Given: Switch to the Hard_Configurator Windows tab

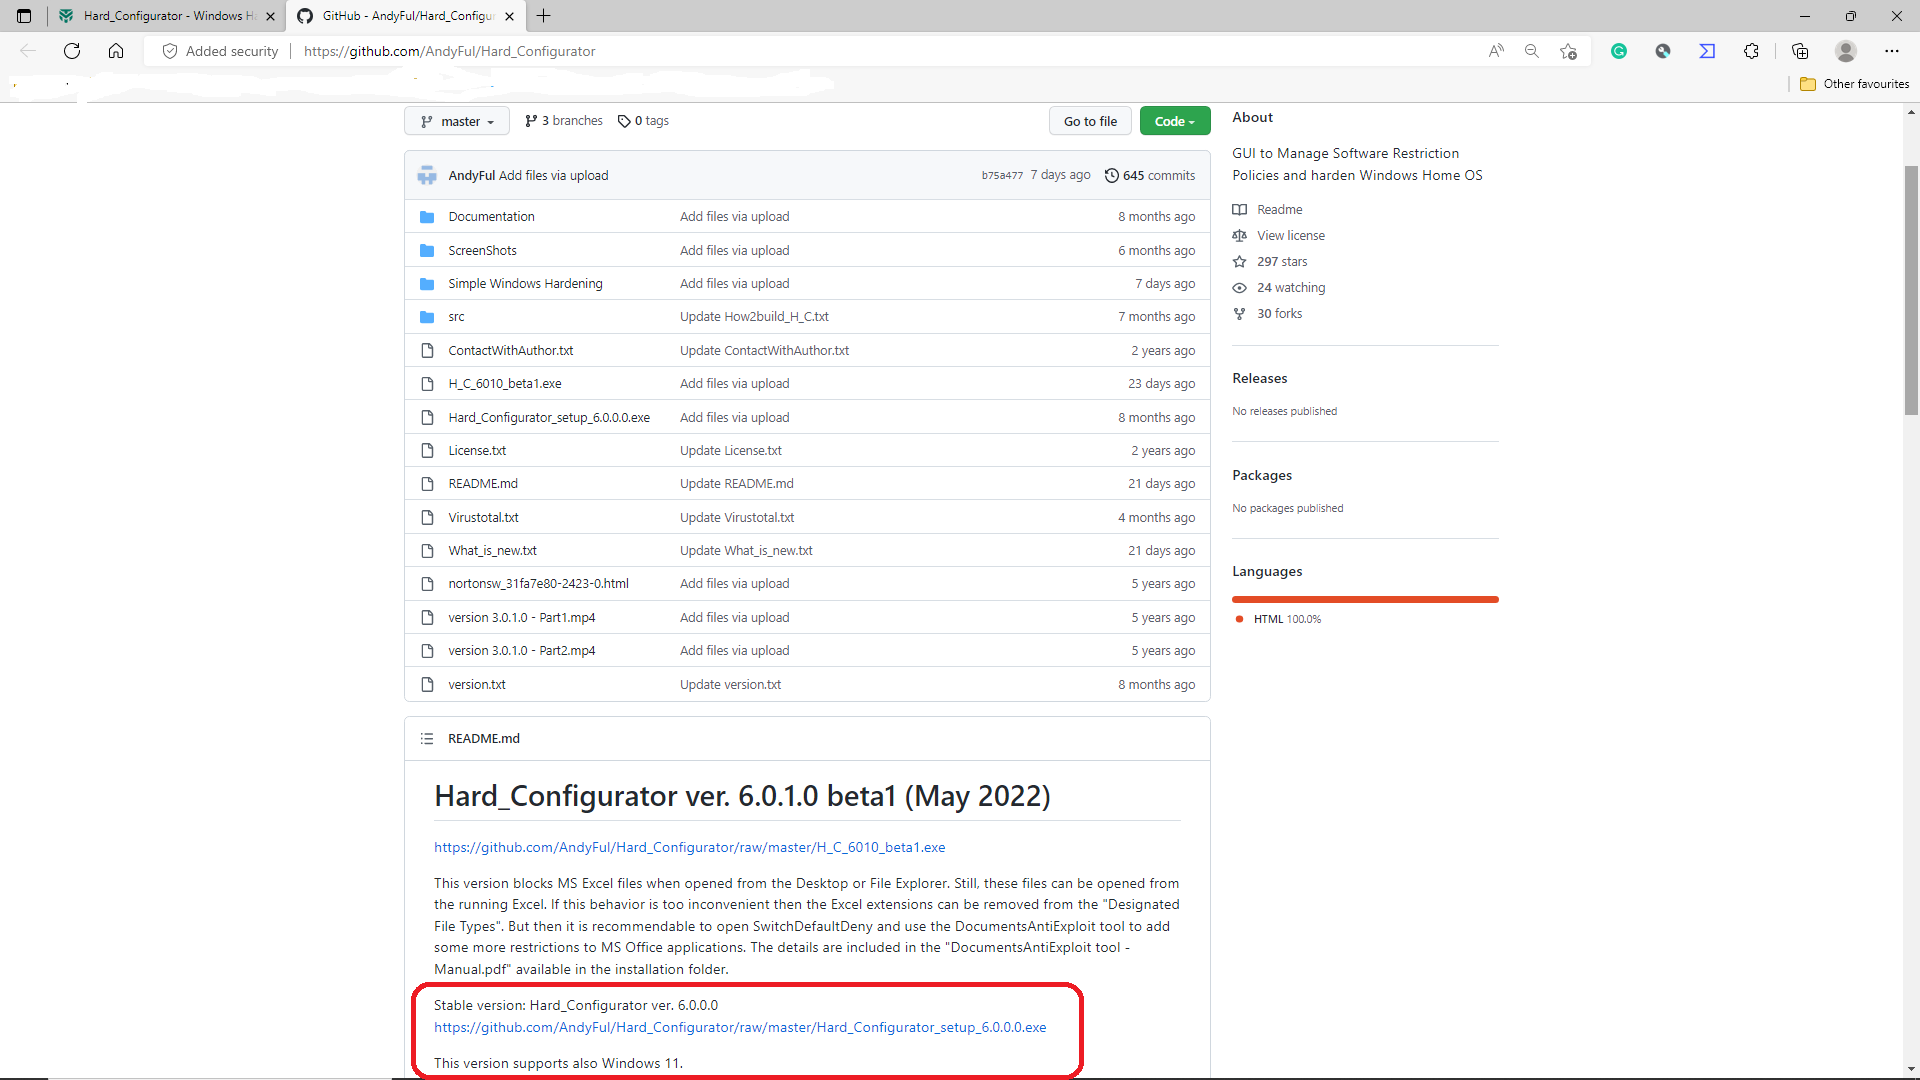Looking at the screenshot, I should (x=165, y=16).
